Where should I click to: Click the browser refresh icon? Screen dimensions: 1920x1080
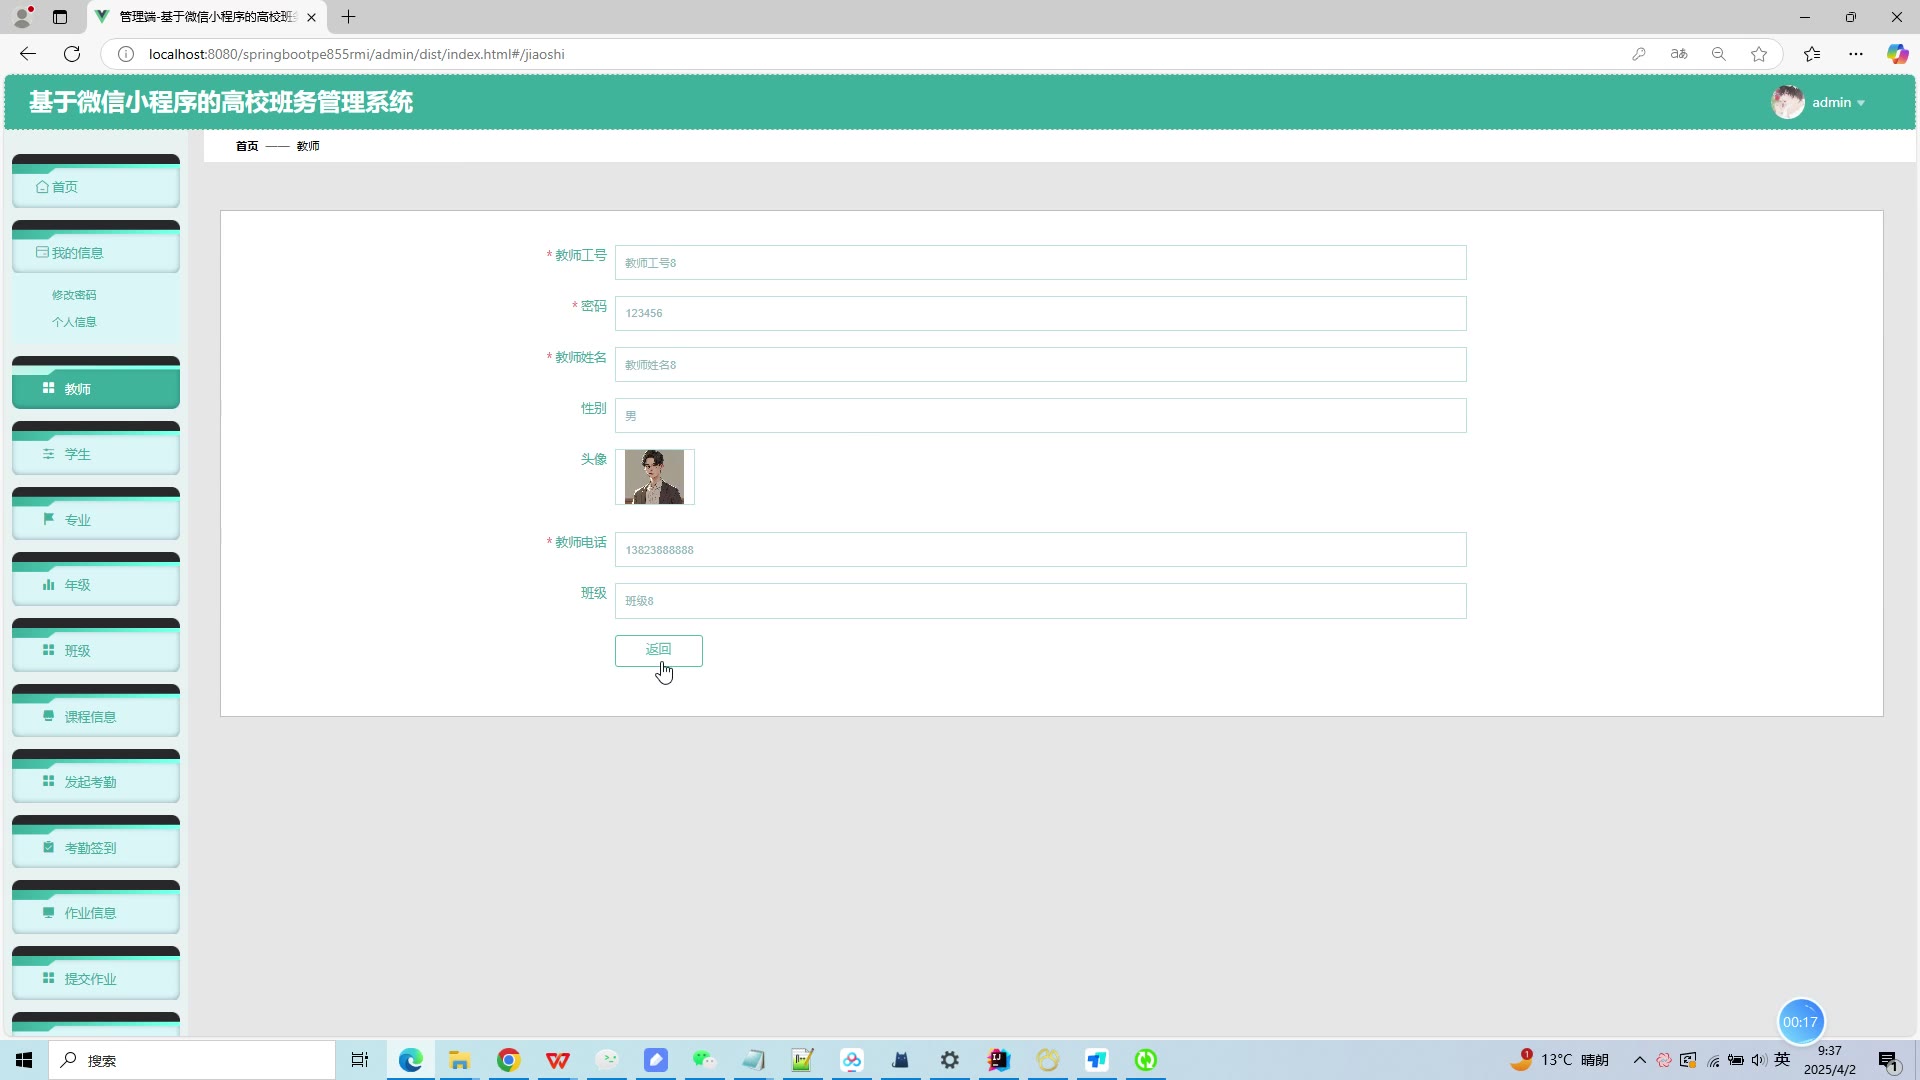point(72,54)
